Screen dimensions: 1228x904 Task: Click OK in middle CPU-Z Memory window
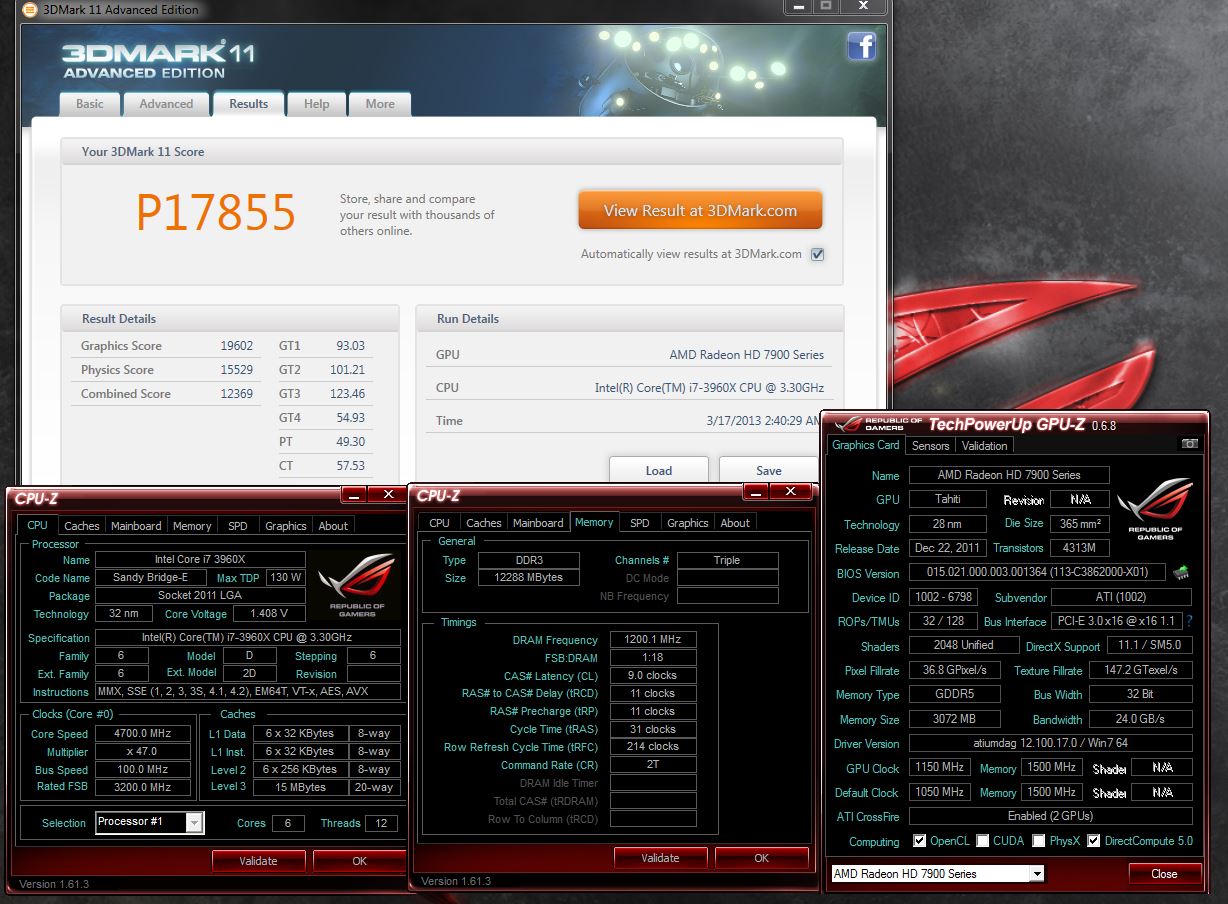point(761,858)
